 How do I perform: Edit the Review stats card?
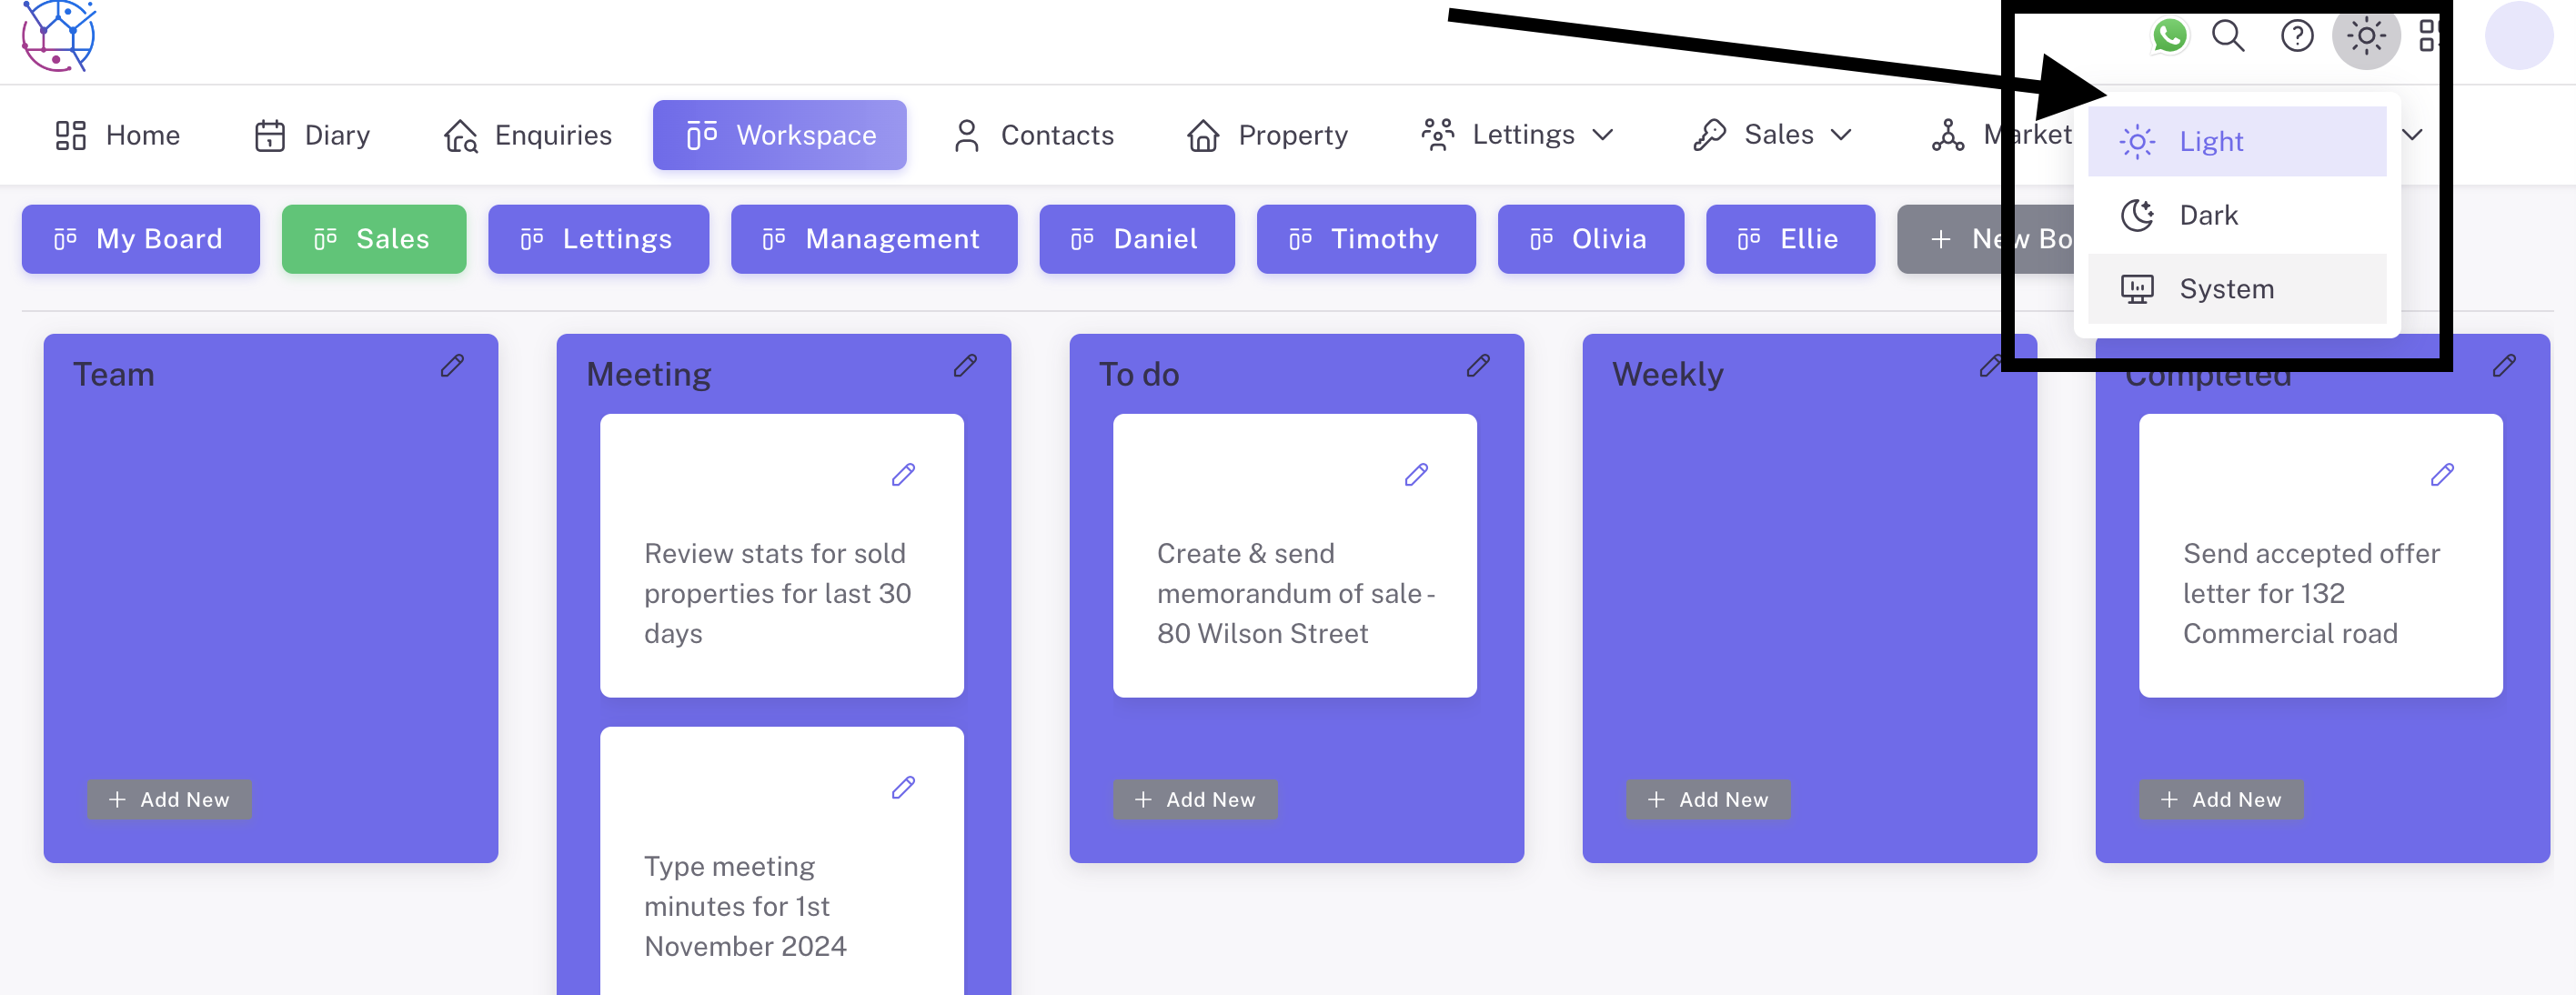click(903, 474)
